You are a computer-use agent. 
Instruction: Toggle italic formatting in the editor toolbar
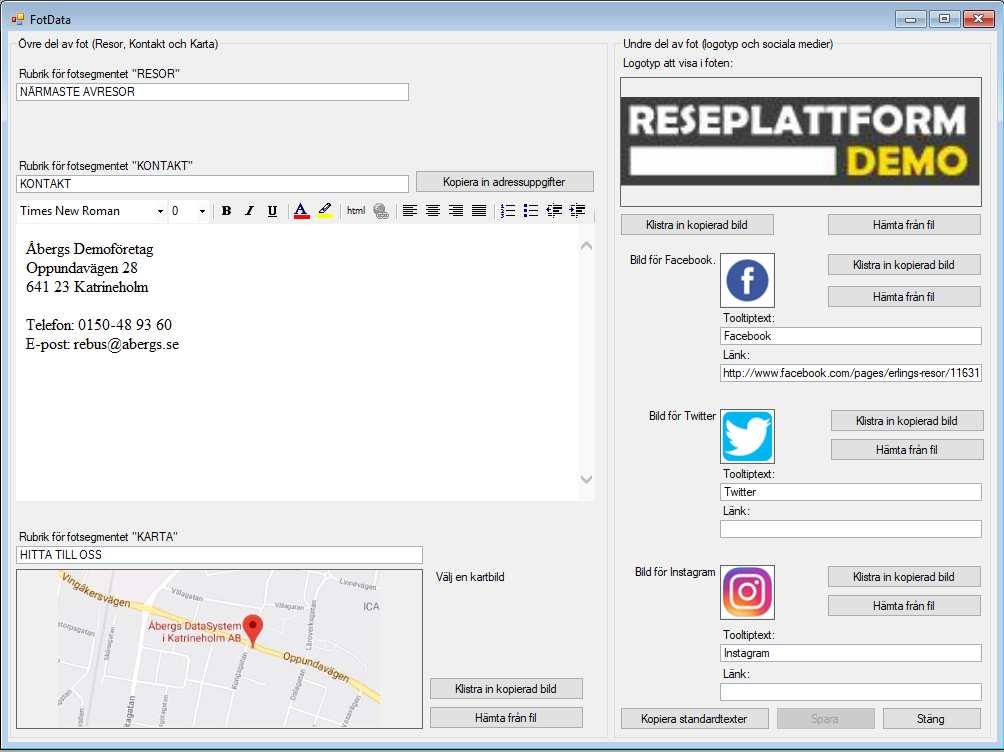click(x=249, y=211)
